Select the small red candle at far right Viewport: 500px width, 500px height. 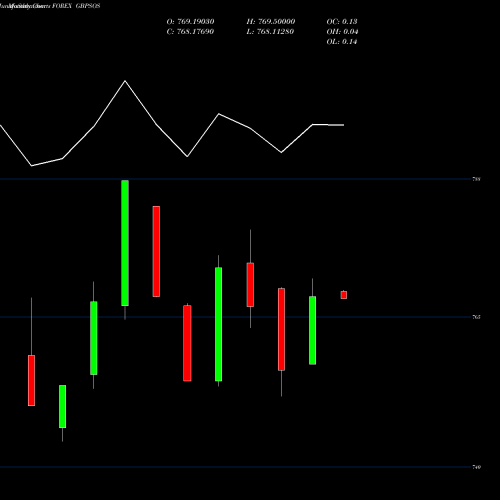coord(344,295)
